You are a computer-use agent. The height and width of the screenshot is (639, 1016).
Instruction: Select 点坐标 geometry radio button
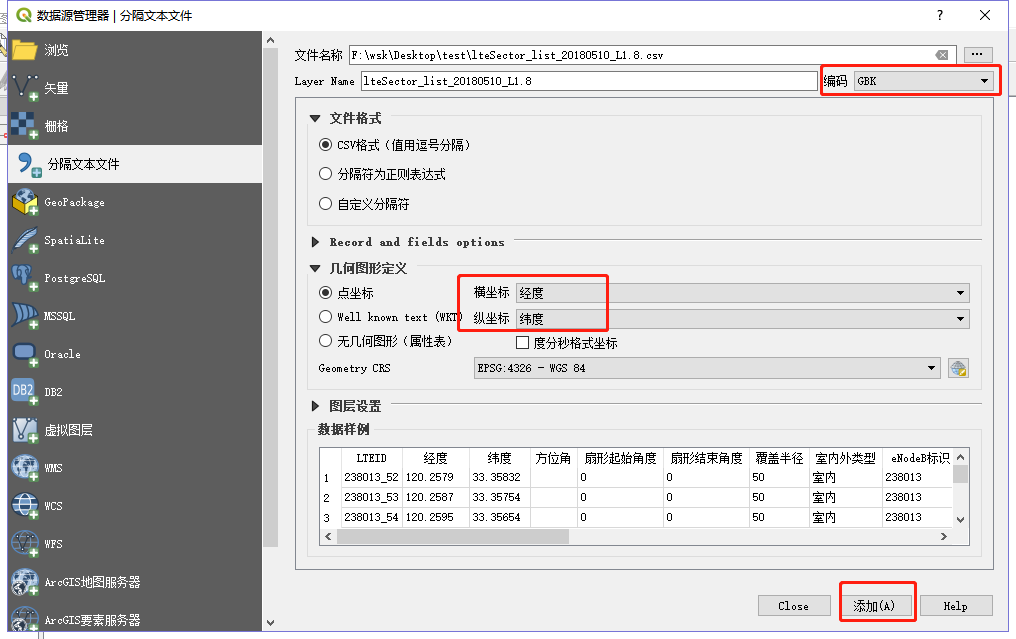[325, 293]
